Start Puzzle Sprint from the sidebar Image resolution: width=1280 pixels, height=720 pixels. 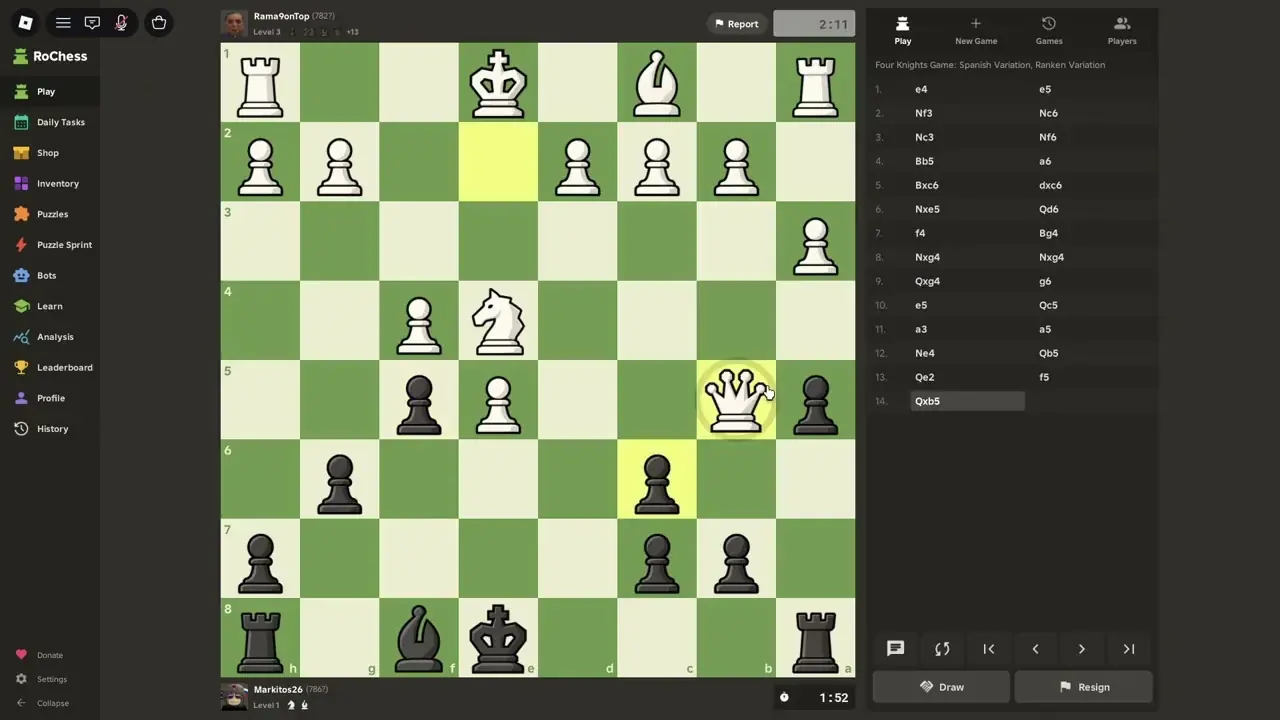pyautogui.click(x=50, y=245)
